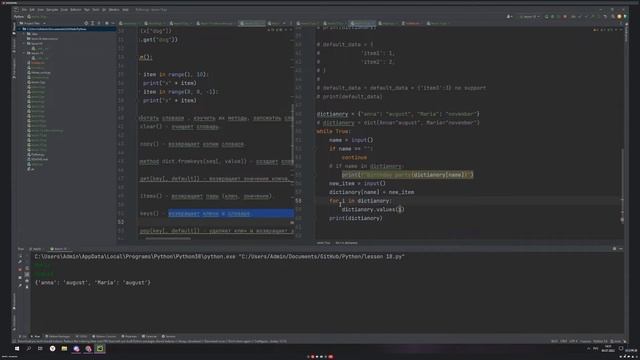Click the PyCharm icon in the taskbar
640x360 pixels.
(100, 349)
